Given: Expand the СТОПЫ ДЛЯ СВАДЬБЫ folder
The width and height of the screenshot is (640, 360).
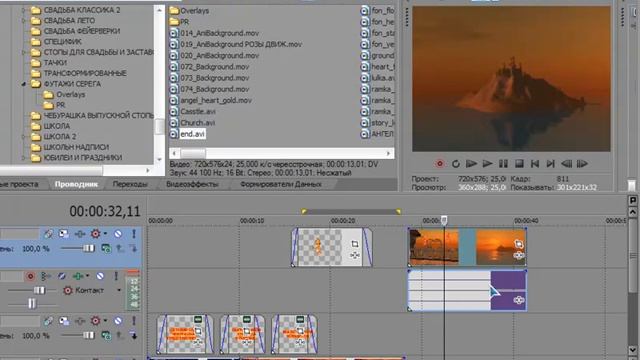Looking at the screenshot, I should (24, 52).
